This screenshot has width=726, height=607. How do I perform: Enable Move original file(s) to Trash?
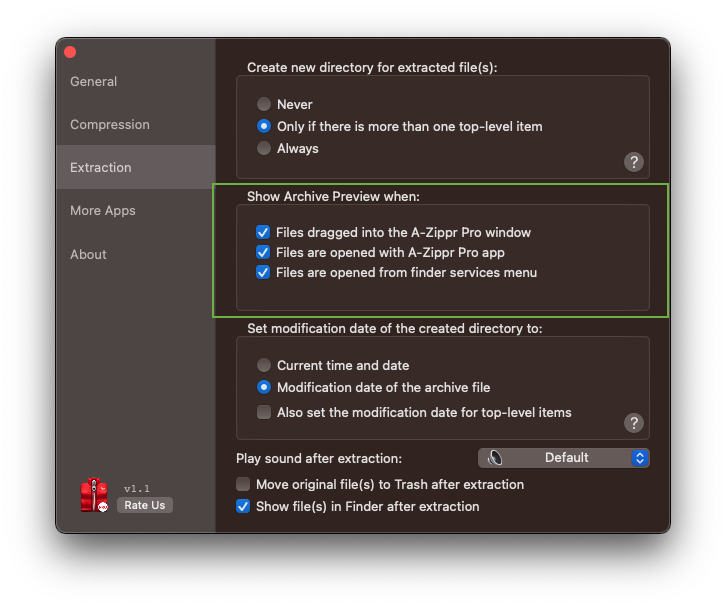click(x=243, y=484)
